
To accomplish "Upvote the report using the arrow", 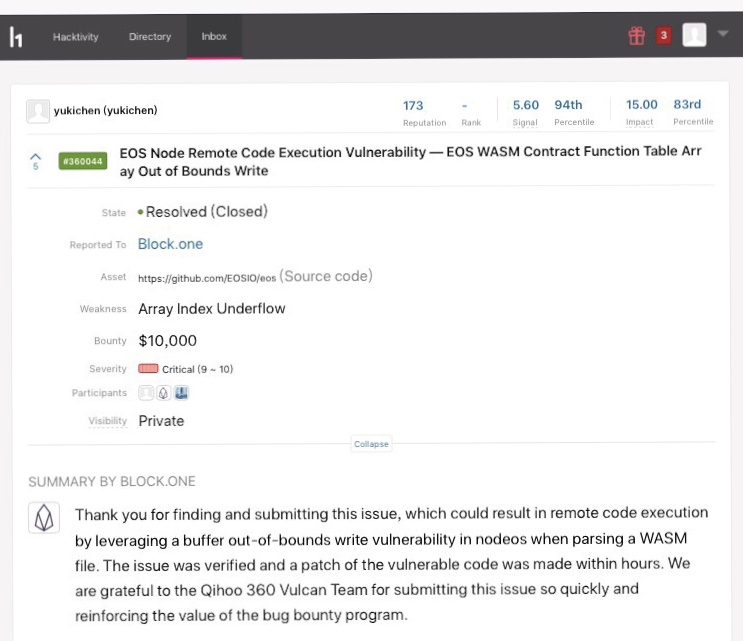I will (x=36, y=157).
